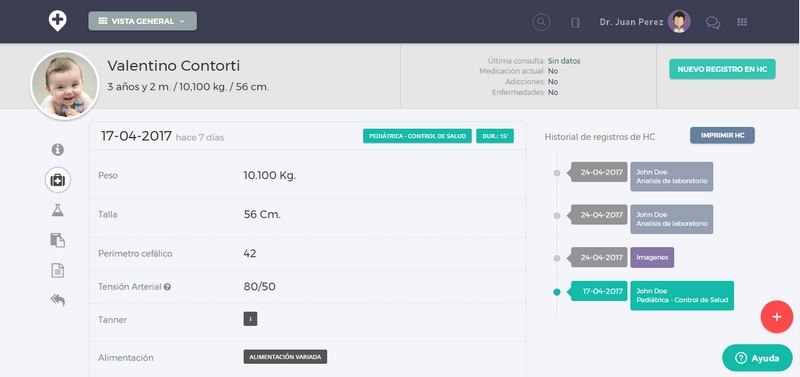Click the Tanner I badge
This screenshot has width=800, height=377.
(250, 319)
